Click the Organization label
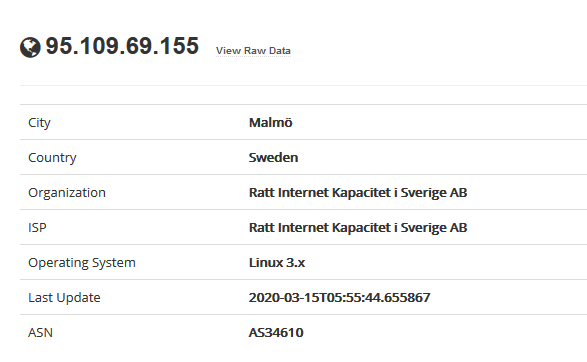The width and height of the screenshot is (587, 362). [x=67, y=193]
